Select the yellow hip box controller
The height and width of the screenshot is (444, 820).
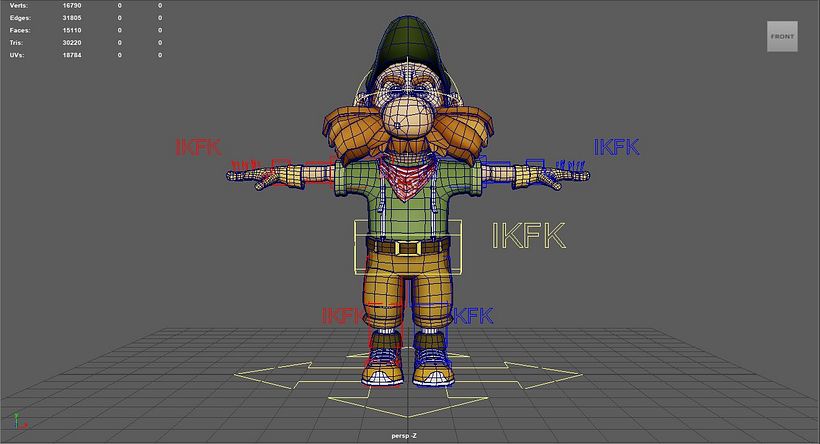(408, 247)
